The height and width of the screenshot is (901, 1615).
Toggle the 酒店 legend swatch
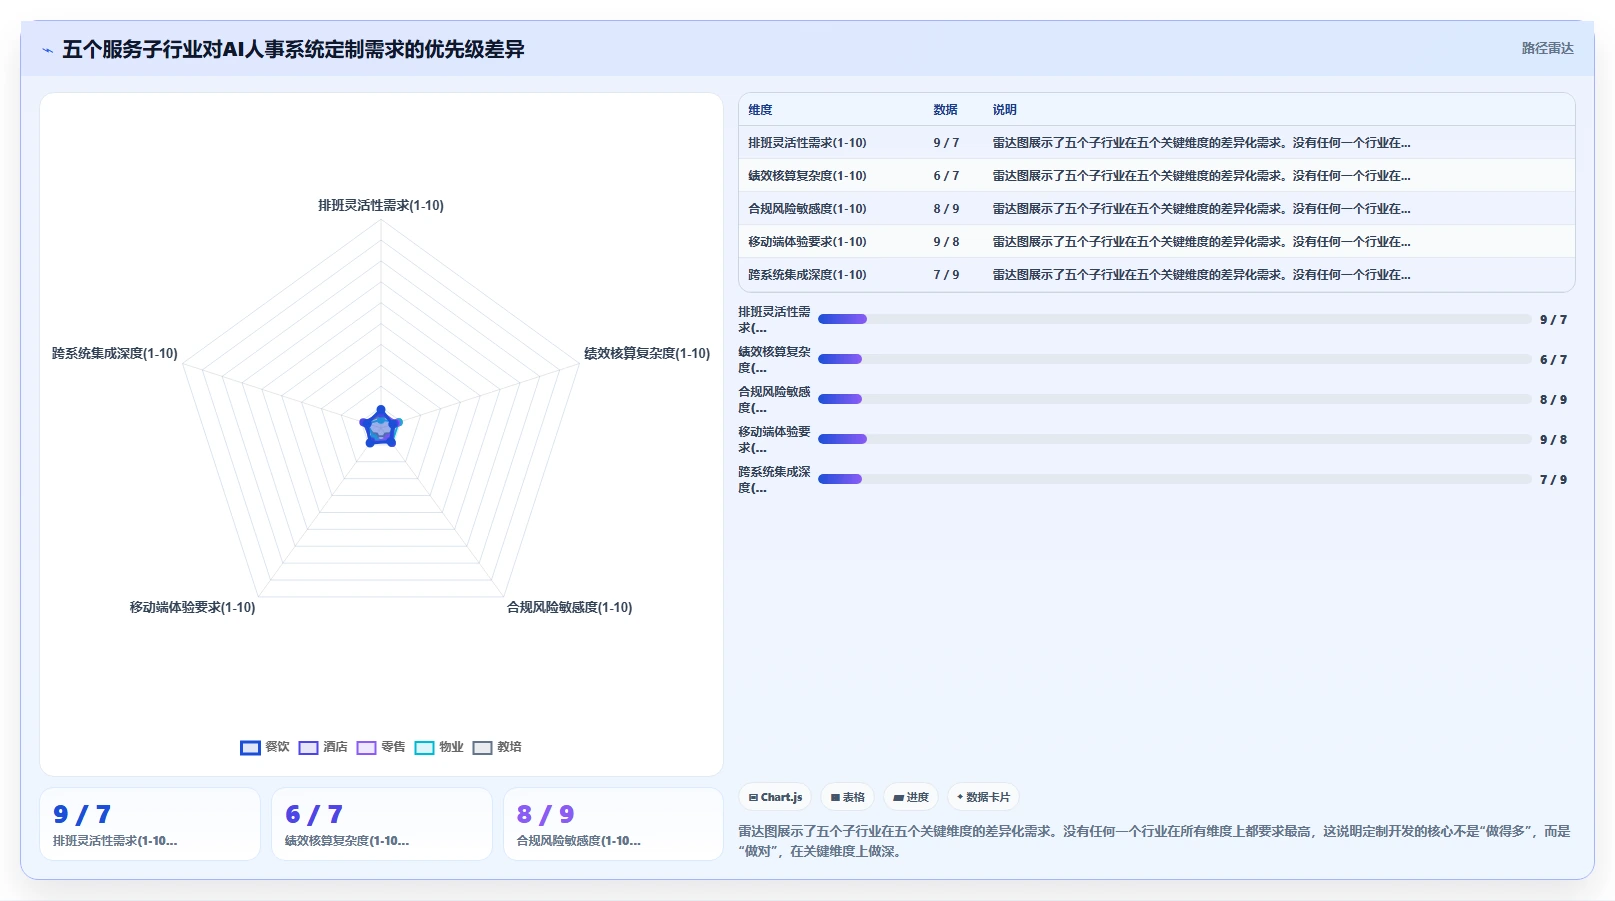point(308,748)
